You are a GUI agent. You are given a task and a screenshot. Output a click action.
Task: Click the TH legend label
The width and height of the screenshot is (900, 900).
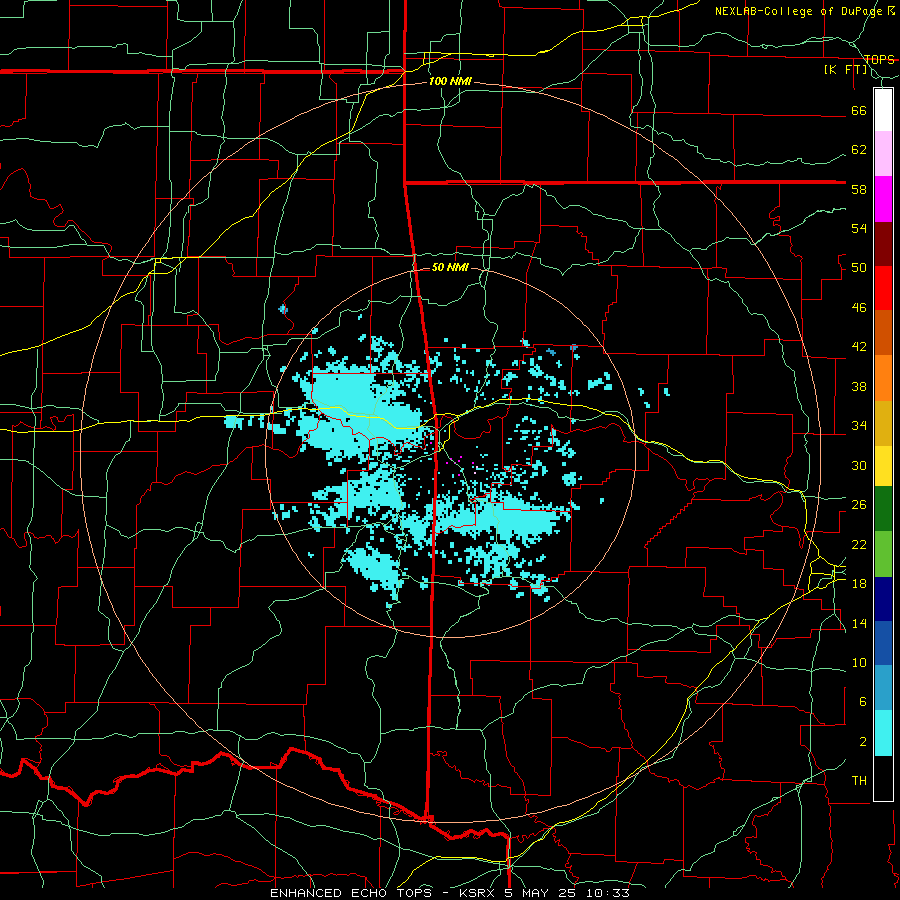click(859, 781)
